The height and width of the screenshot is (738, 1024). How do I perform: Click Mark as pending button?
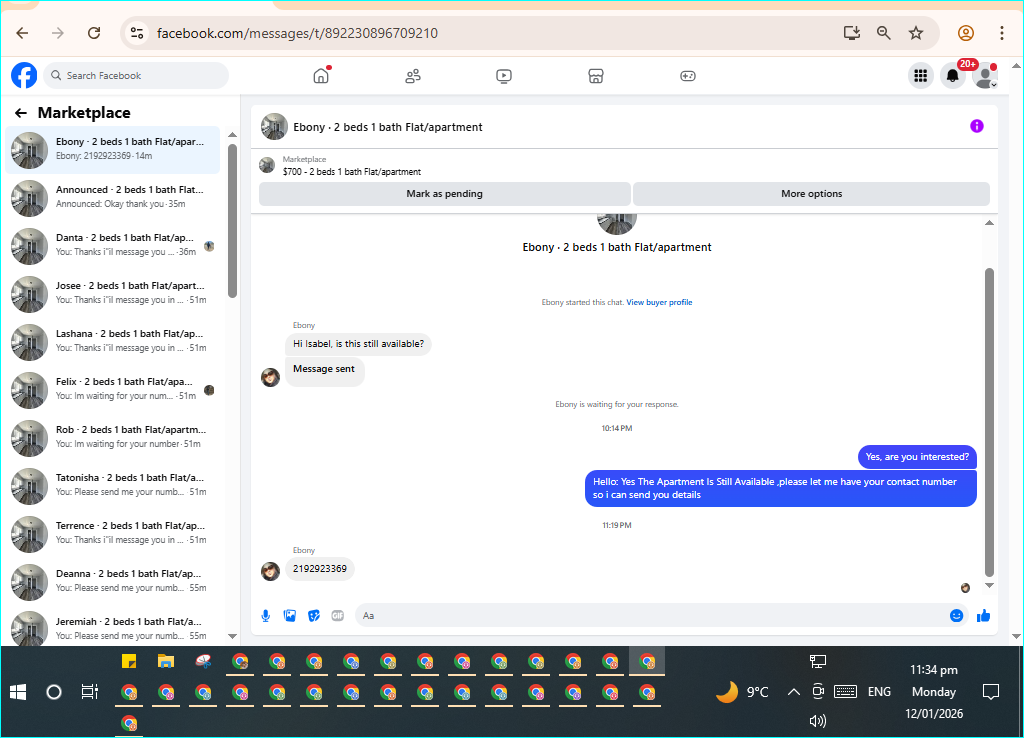[x=445, y=194]
